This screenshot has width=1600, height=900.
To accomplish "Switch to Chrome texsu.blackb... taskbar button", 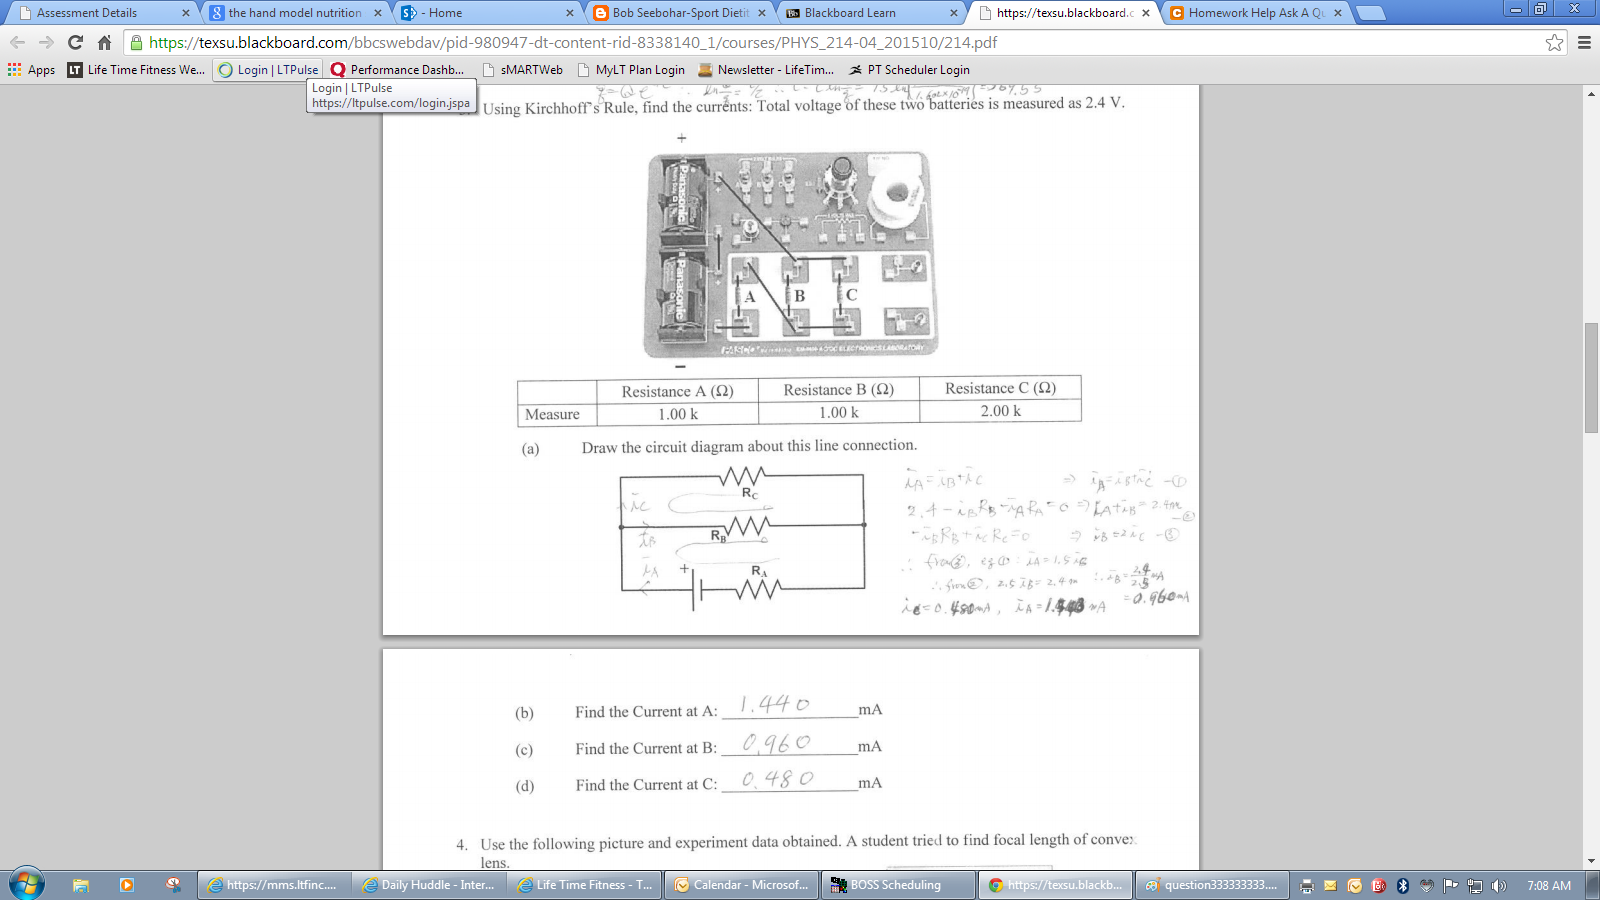I will point(1055,885).
